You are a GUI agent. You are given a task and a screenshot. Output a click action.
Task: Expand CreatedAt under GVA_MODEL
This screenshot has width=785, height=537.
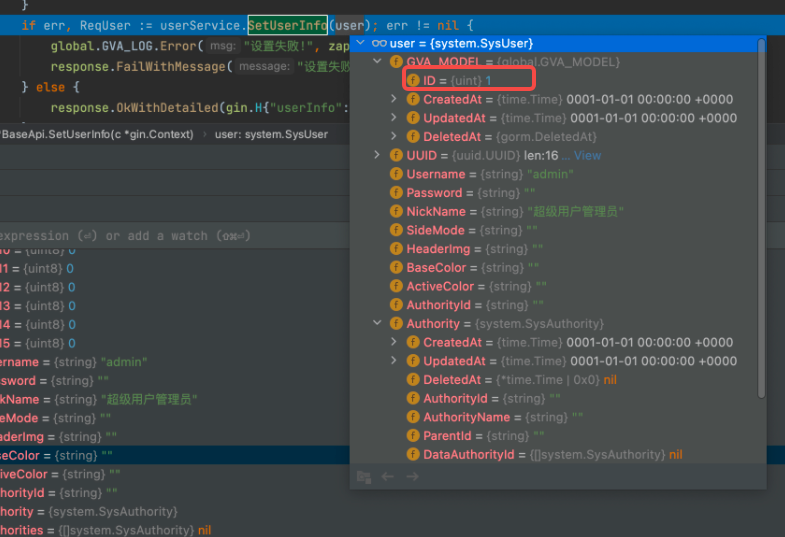[394, 99]
